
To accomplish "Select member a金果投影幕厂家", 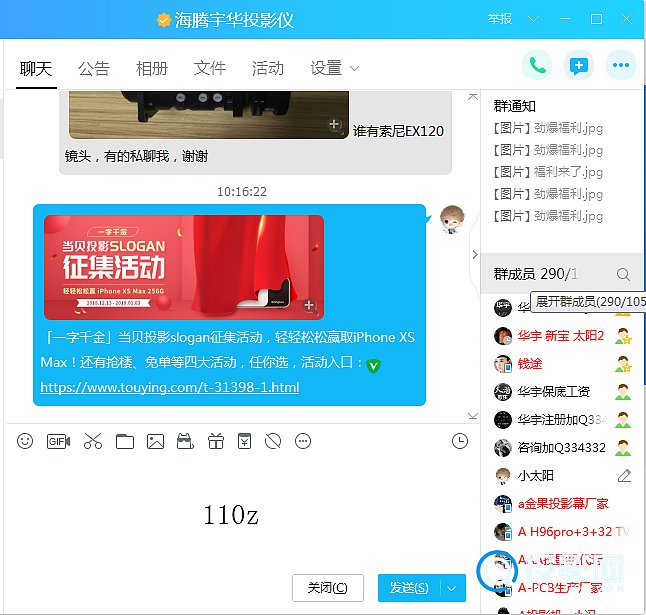I will [x=562, y=503].
